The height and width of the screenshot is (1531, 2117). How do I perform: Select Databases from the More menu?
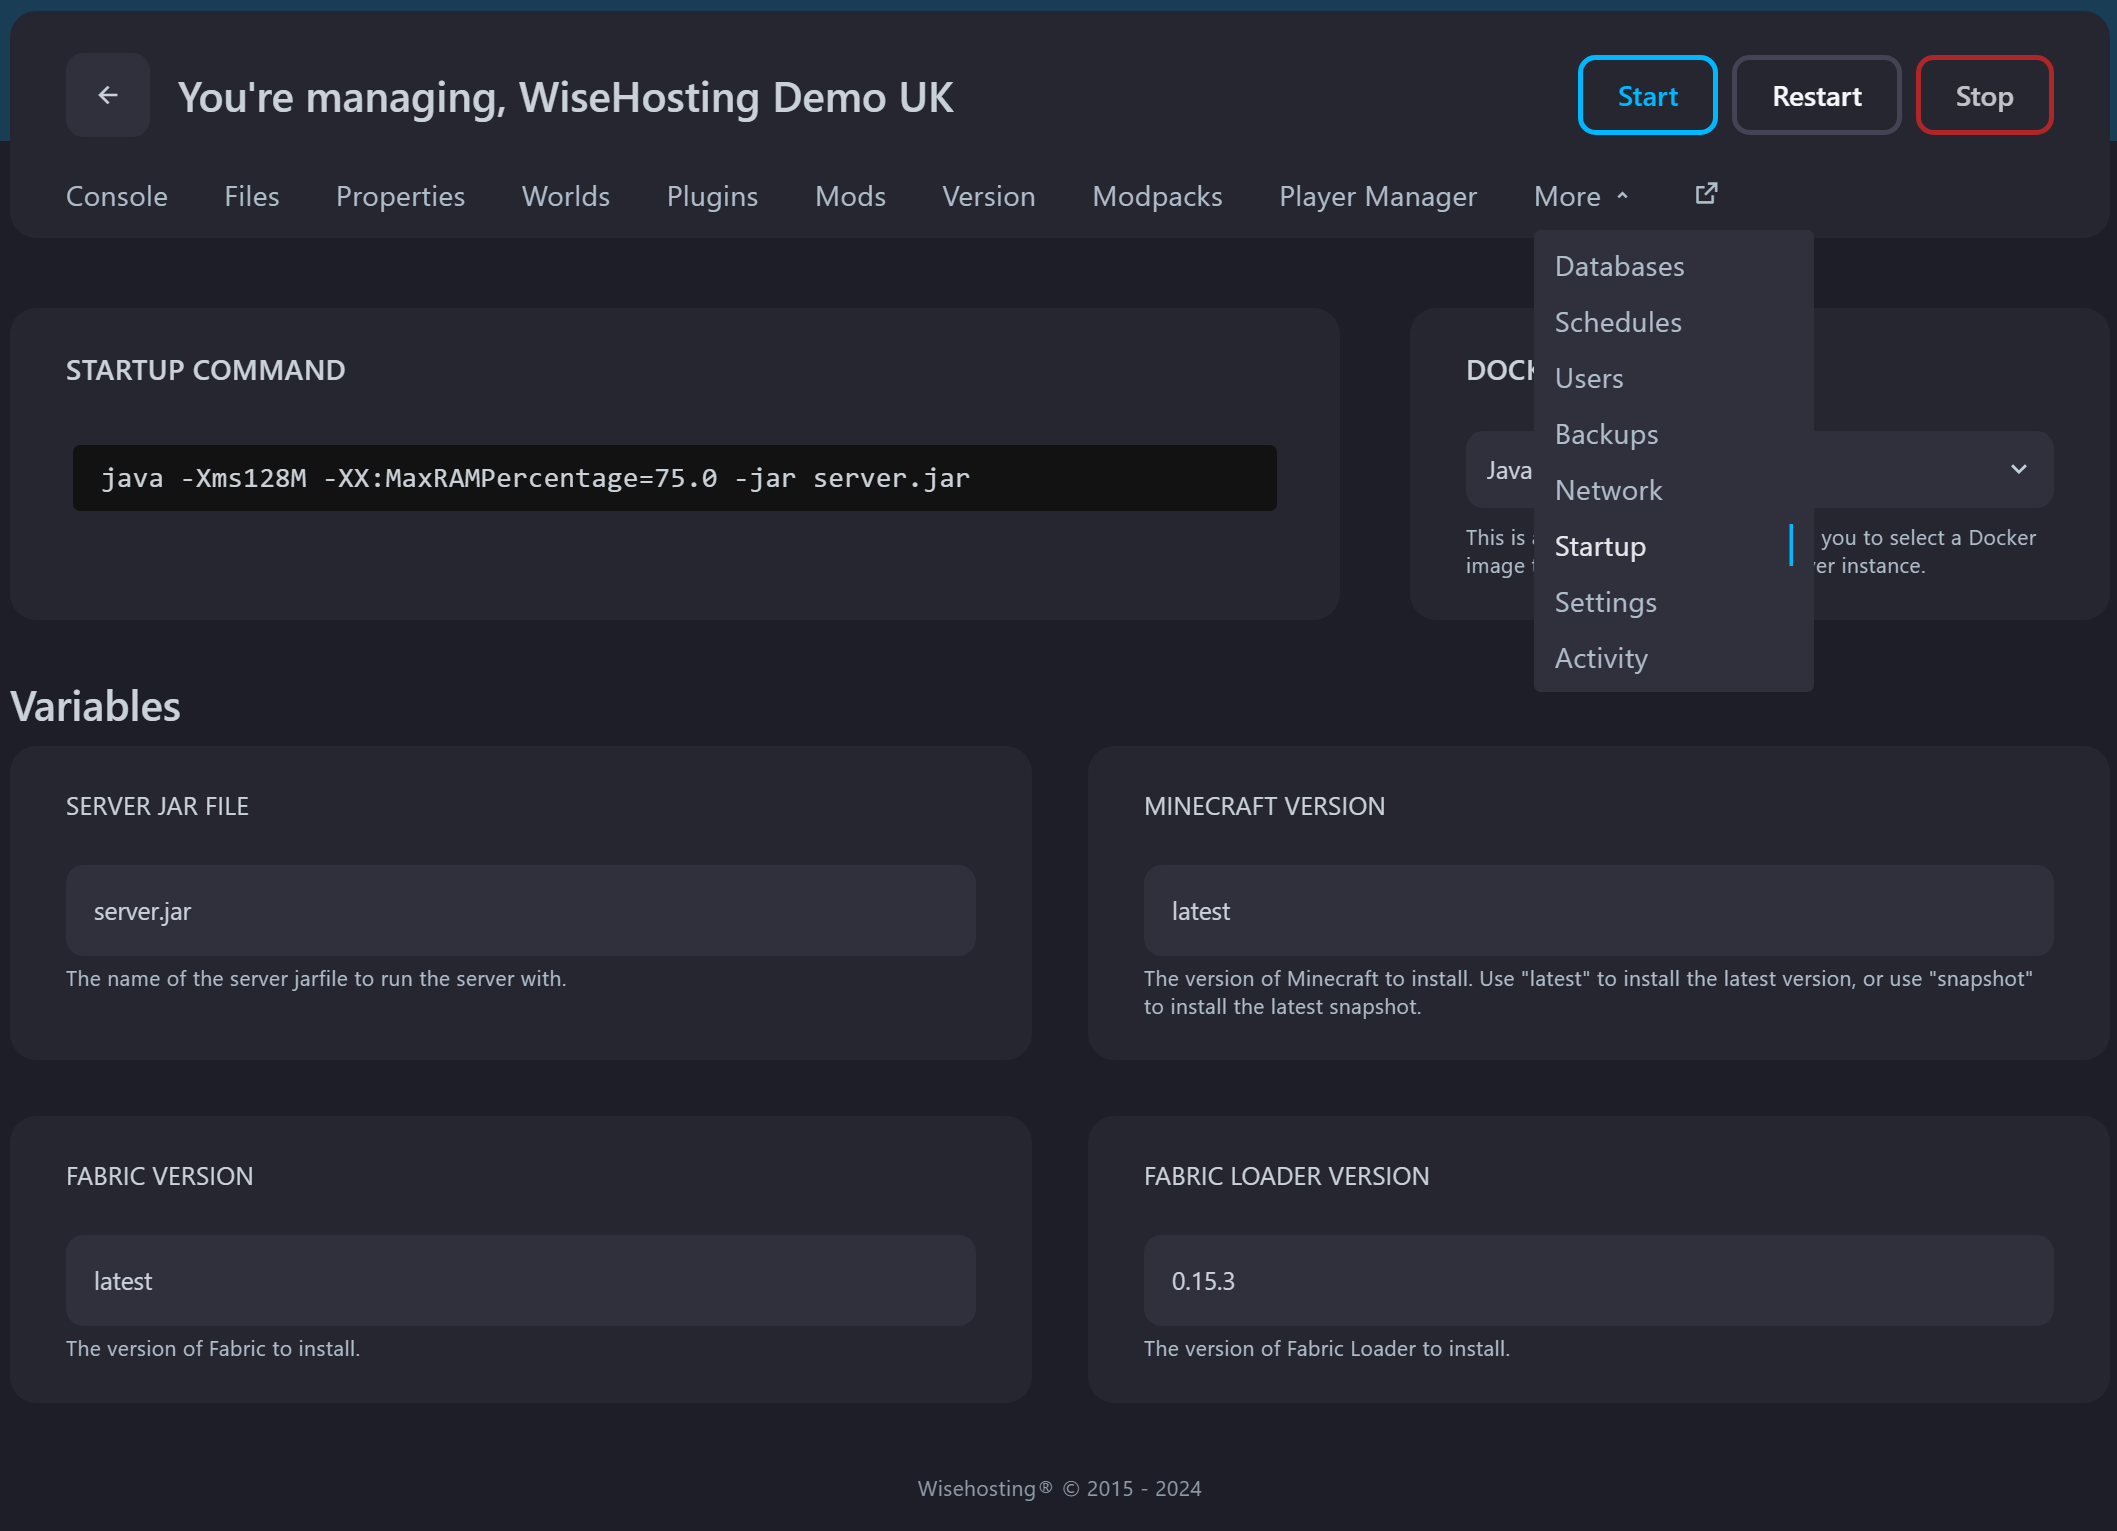click(1618, 265)
